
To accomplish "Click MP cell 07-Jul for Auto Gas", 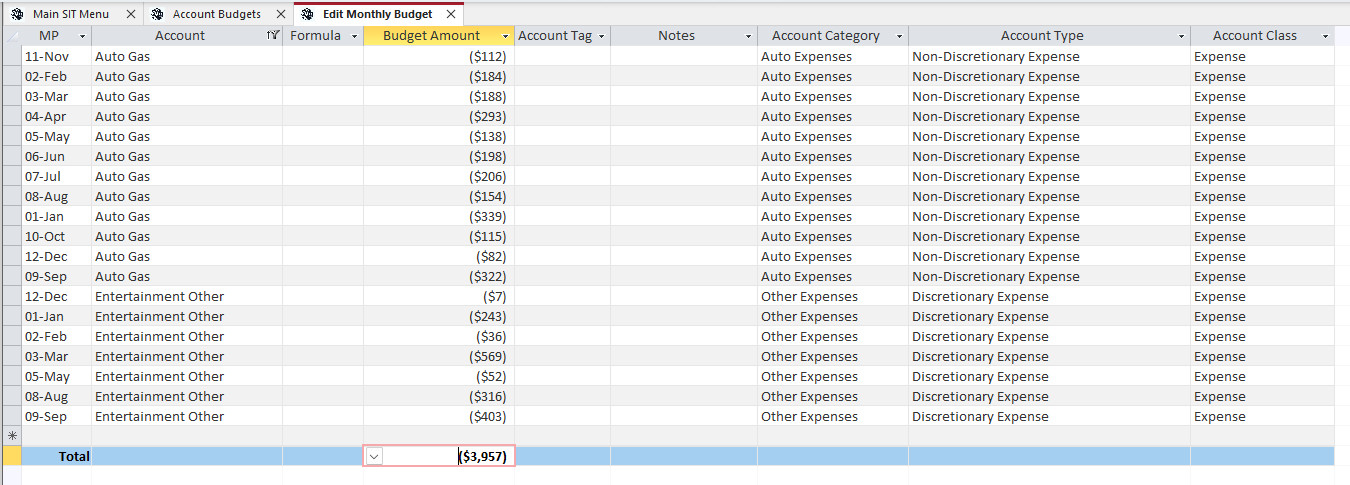I will [56, 176].
